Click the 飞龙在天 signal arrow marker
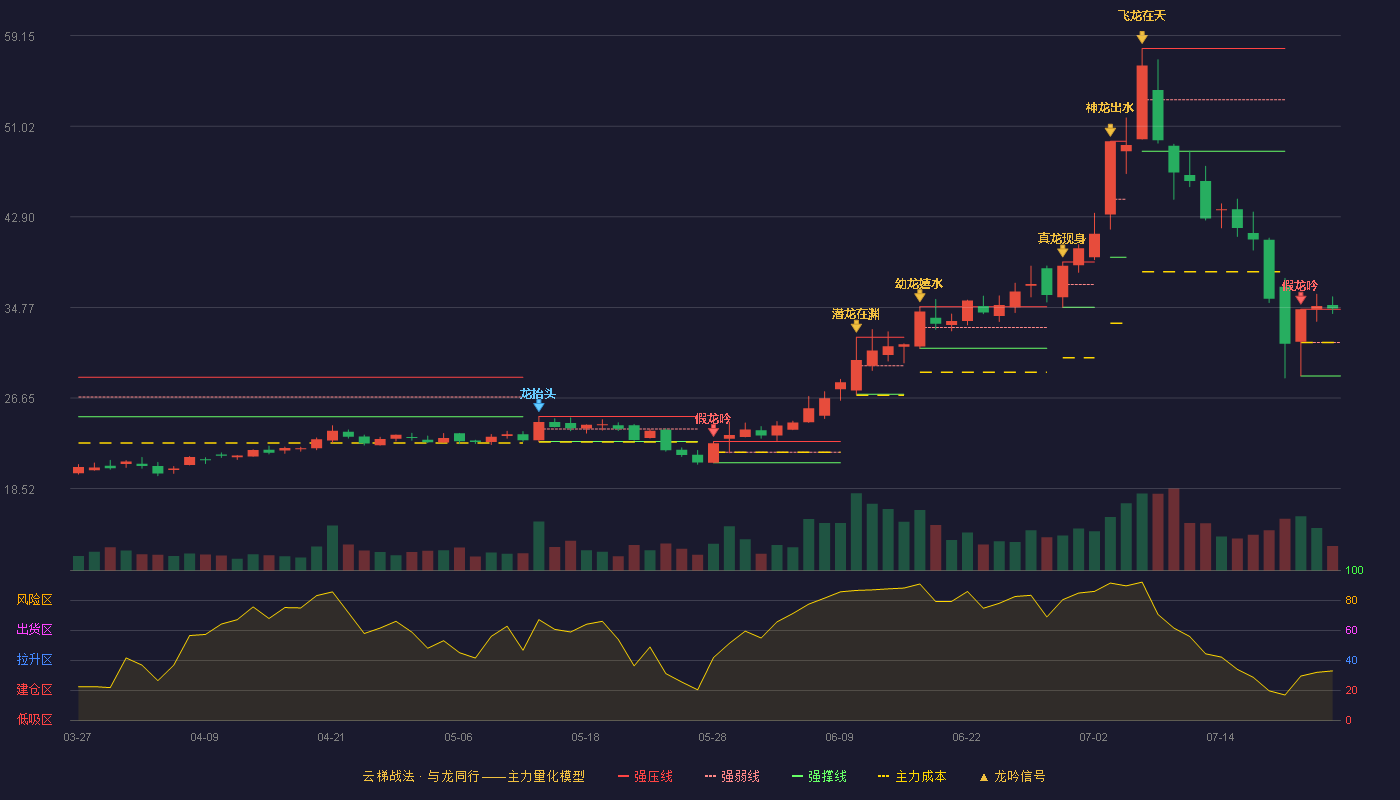1400x800 pixels. [1142, 37]
